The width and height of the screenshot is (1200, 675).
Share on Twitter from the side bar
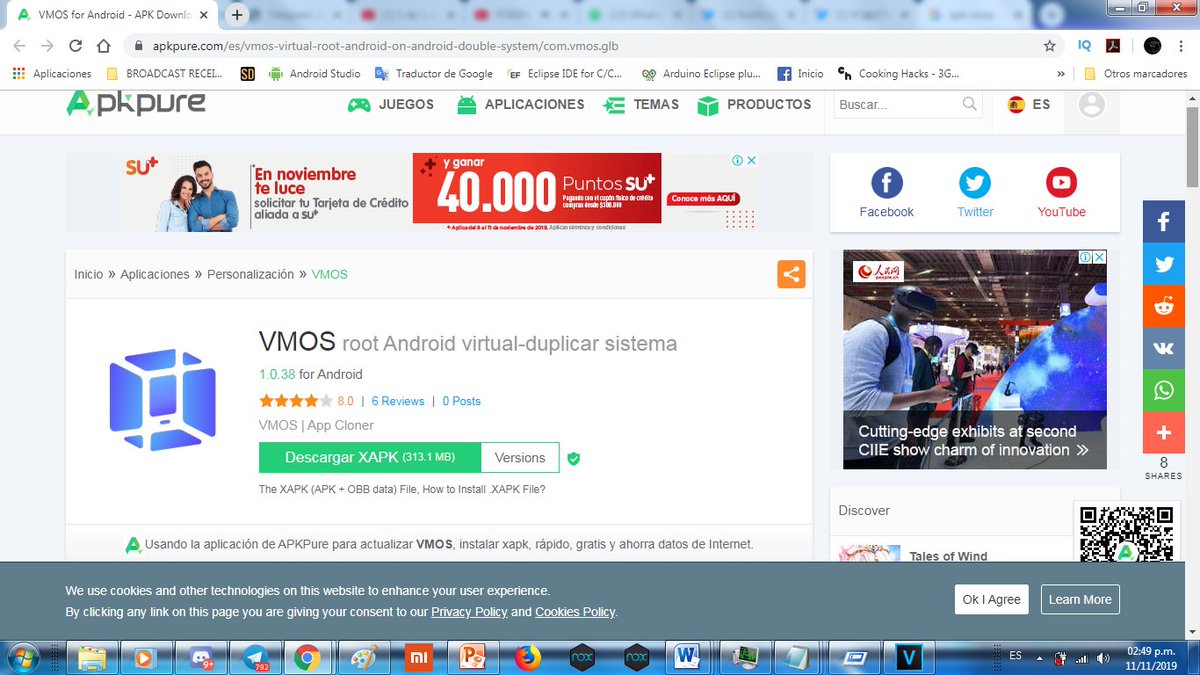pyautogui.click(x=1164, y=264)
